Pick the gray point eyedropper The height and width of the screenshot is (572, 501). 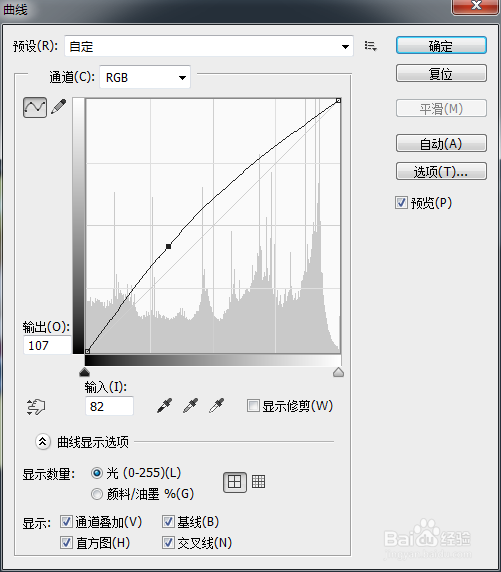(x=190, y=405)
